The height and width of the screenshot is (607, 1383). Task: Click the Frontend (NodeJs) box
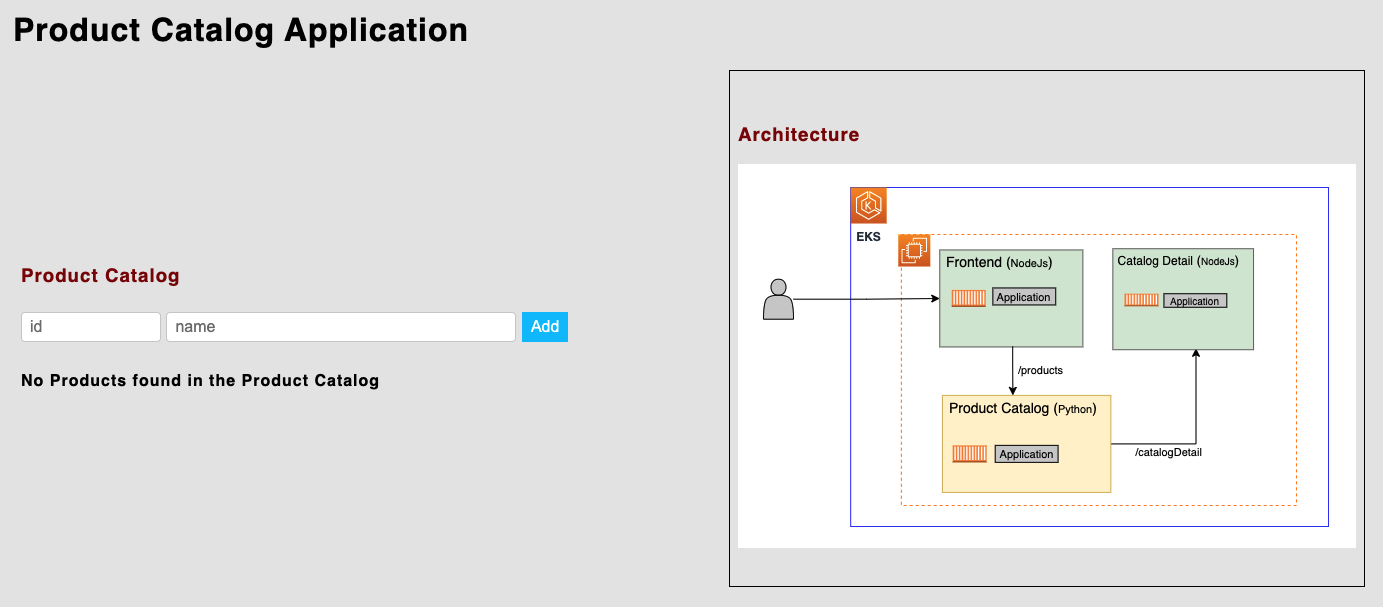(x=1010, y=297)
